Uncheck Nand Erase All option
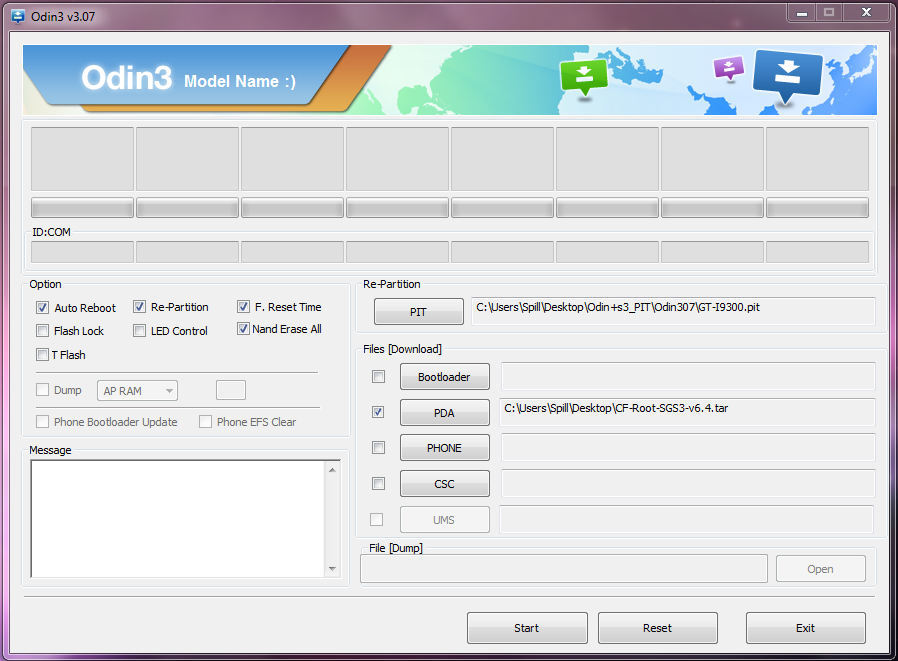 point(243,329)
